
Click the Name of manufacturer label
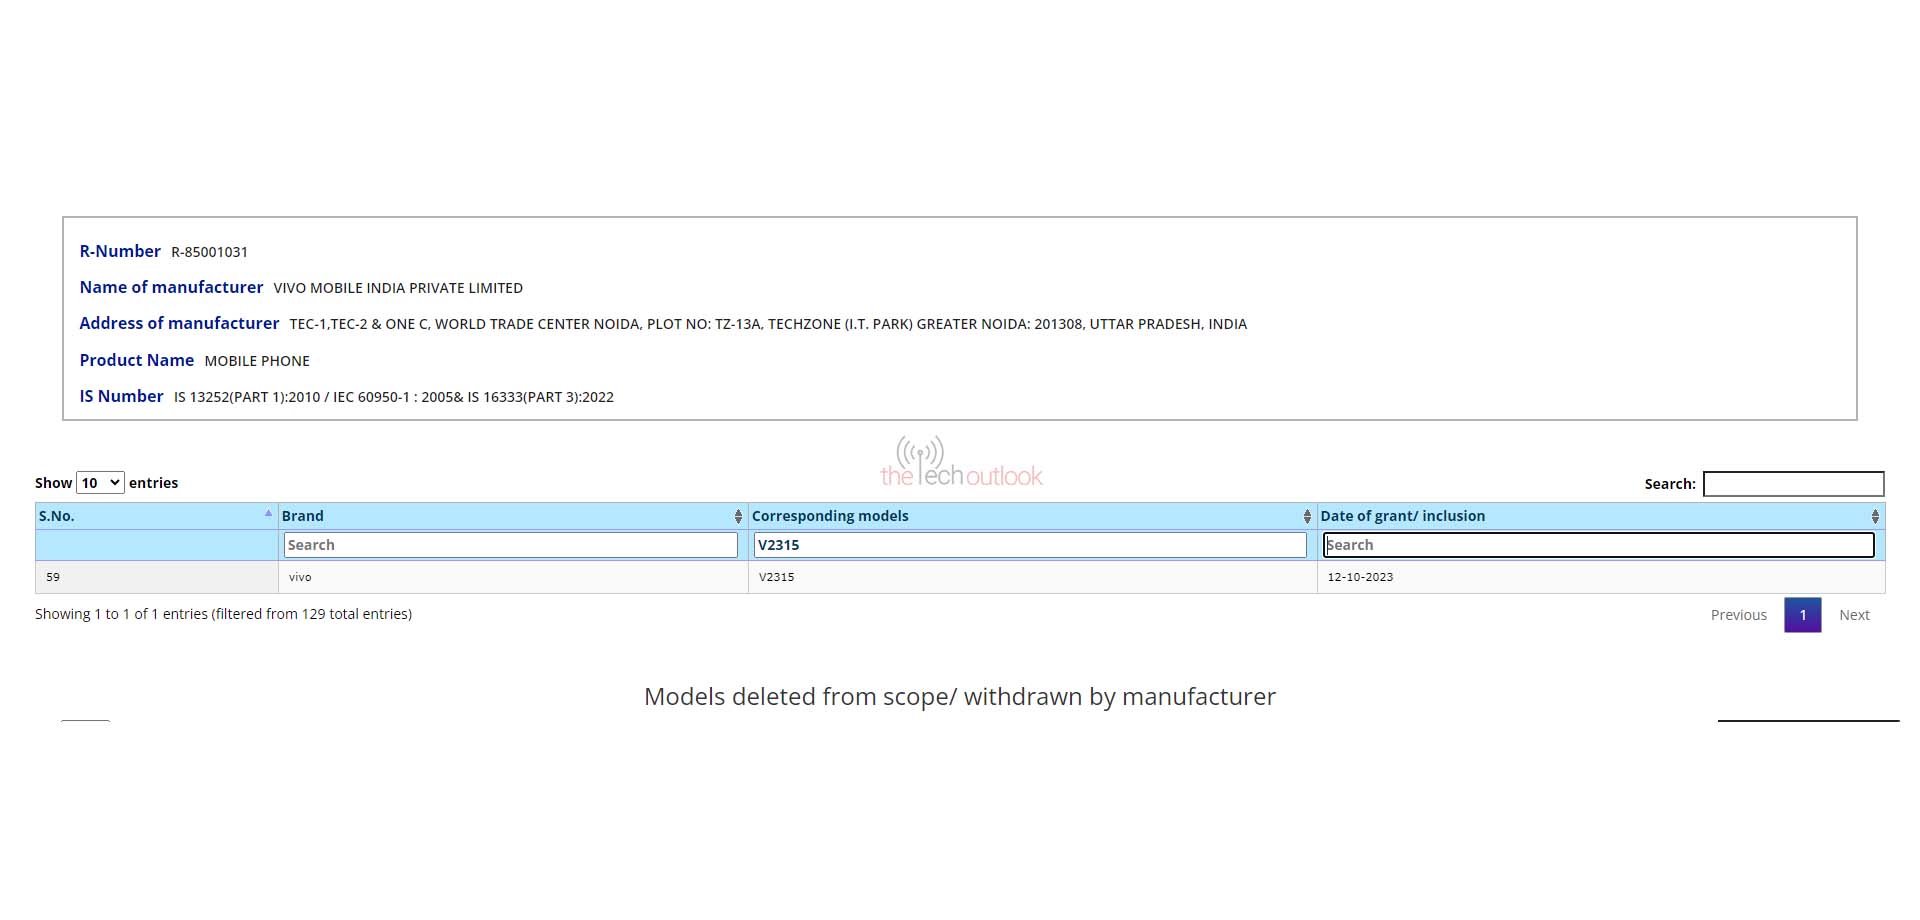(171, 287)
